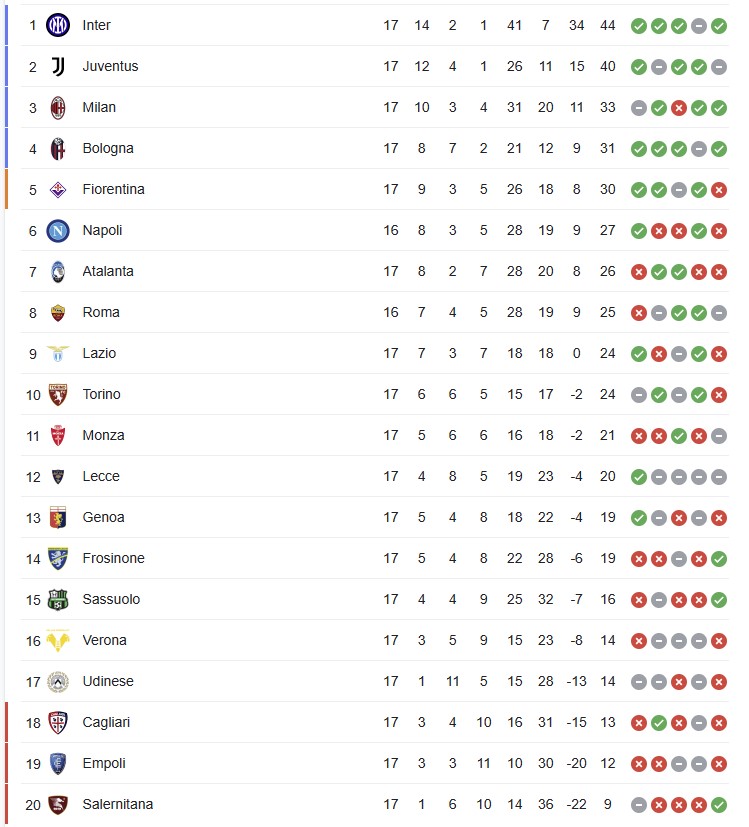Image resolution: width=749 pixels, height=827 pixels.
Task: Click the Napoli club badge
Action: (58, 230)
